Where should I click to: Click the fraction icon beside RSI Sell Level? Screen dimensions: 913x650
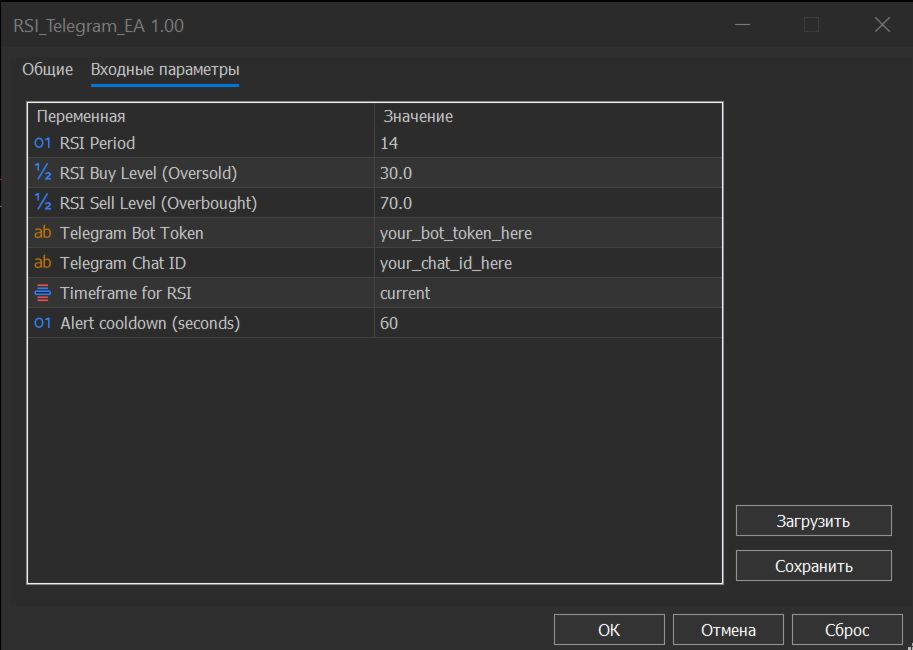42,203
